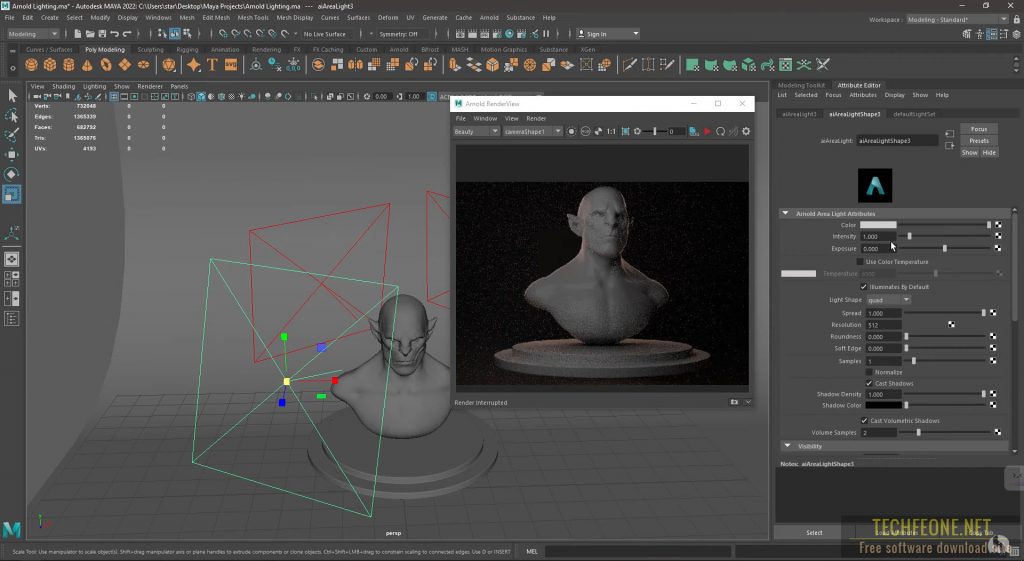This screenshot has height=561, width=1024.
Task: Click the aiAreaLight name field
Action: 897,140
